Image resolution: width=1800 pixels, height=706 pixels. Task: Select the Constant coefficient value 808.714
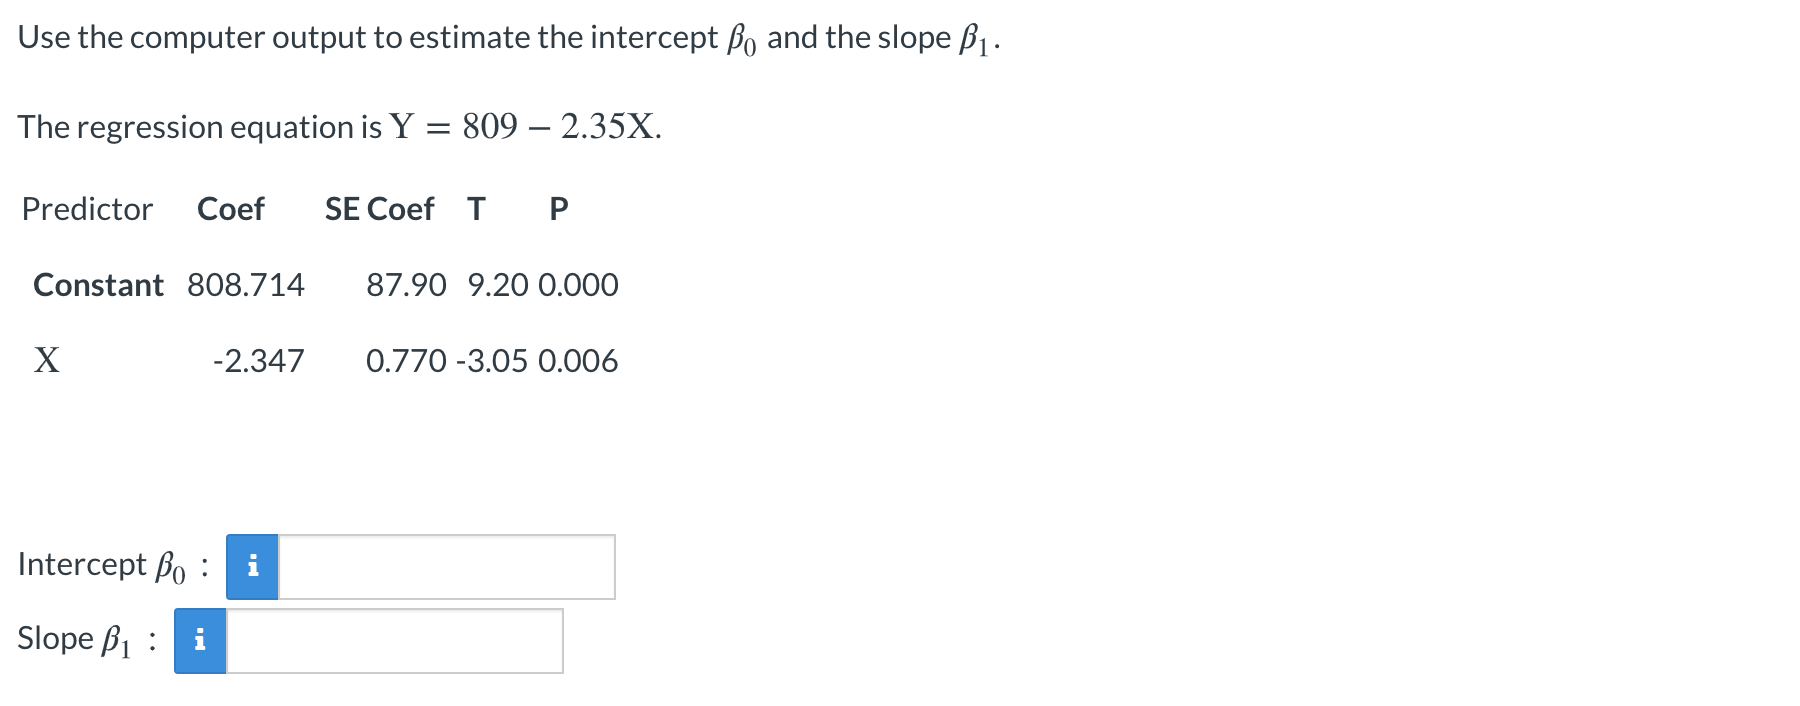pos(247,285)
